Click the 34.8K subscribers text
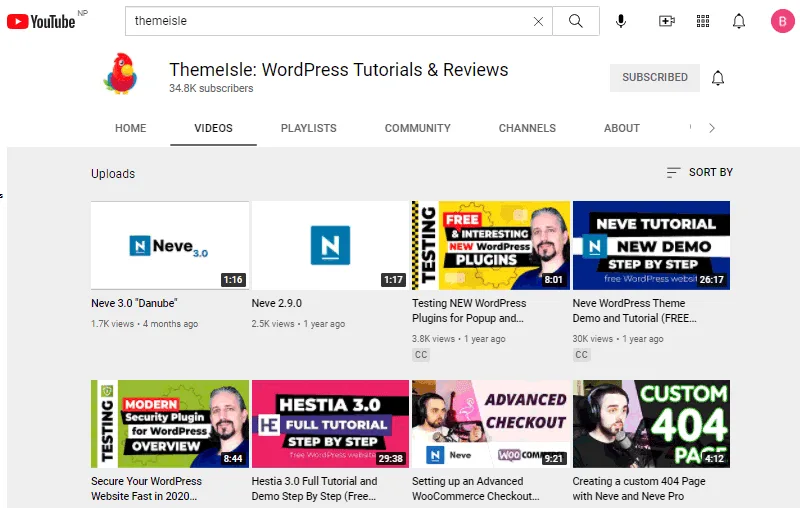The height and width of the screenshot is (508, 800). tap(211, 88)
